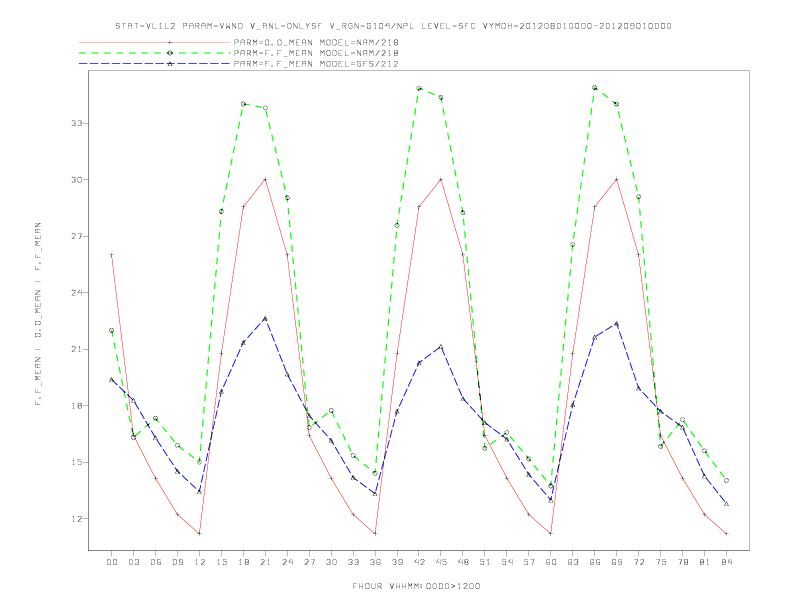Click x-axis forecast hour label 45
This screenshot has height=612, width=792.
point(441,562)
